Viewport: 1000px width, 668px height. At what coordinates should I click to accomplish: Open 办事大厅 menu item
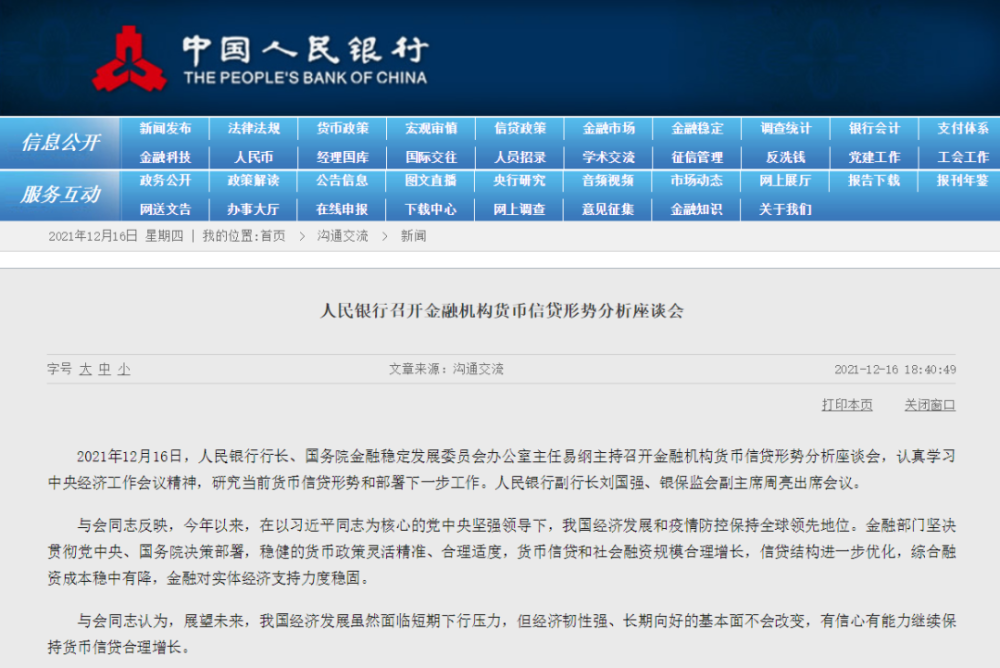[254, 209]
